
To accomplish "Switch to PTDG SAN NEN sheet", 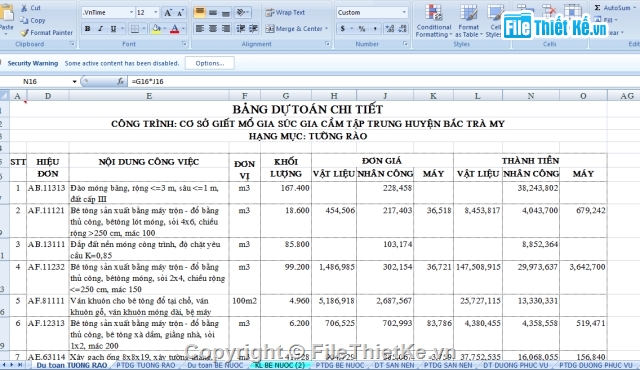I will click(448, 365).
